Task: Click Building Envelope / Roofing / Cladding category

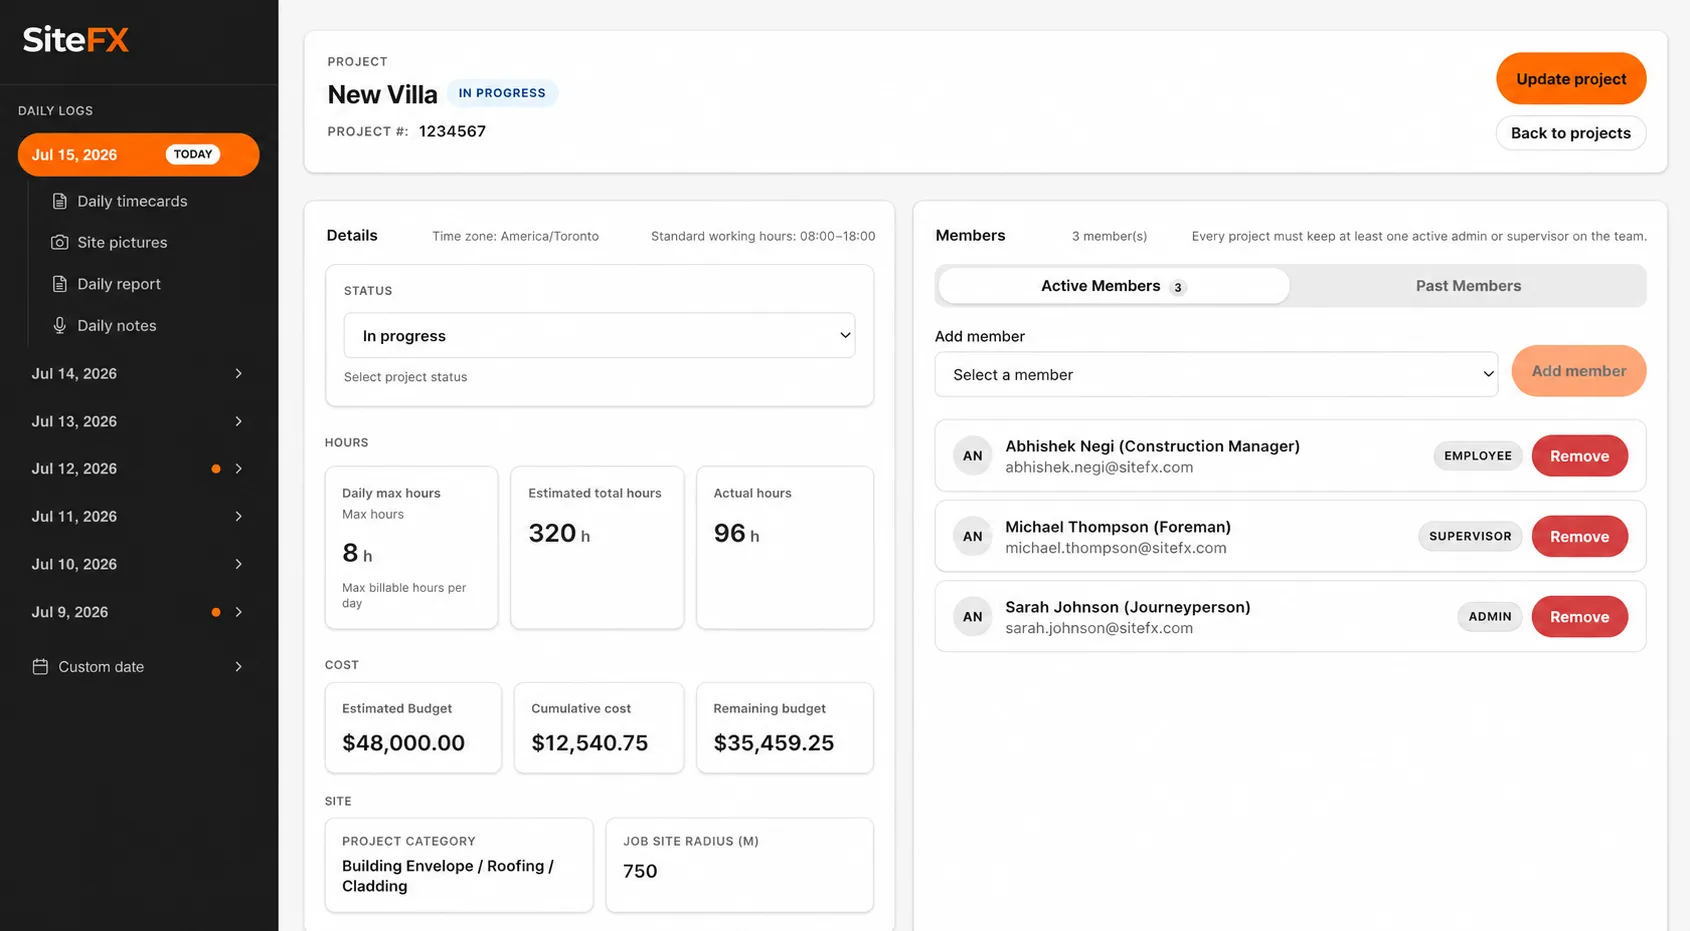Action: click(448, 876)
